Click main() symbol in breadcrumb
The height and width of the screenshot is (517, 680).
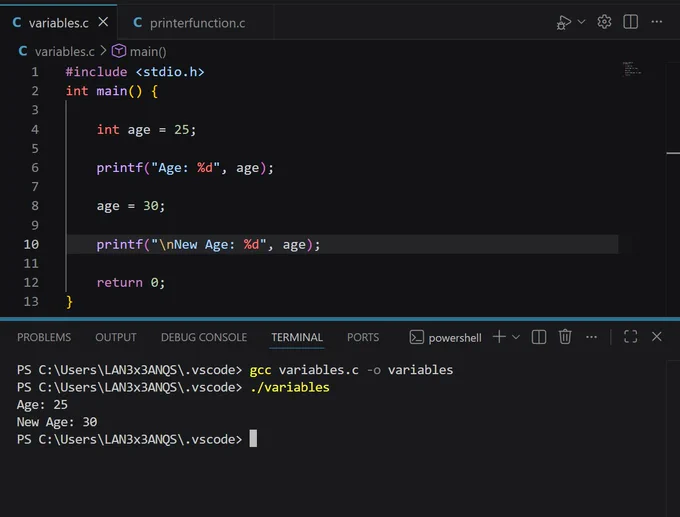point(148,52)
